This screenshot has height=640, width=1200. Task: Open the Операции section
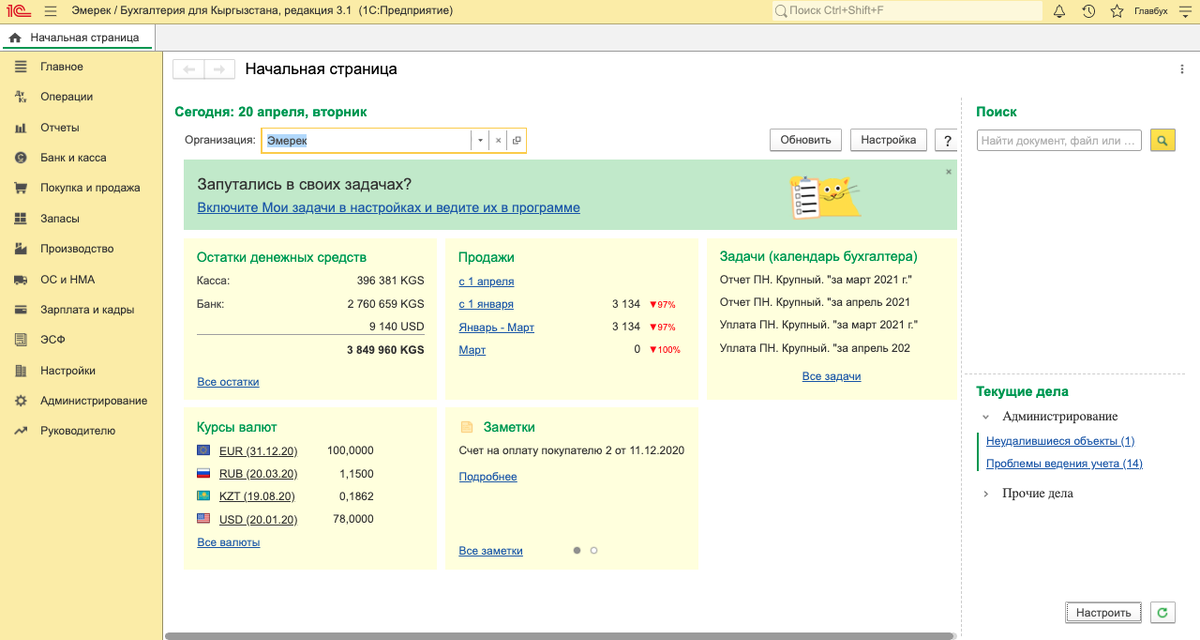click(x=67, y=97)
